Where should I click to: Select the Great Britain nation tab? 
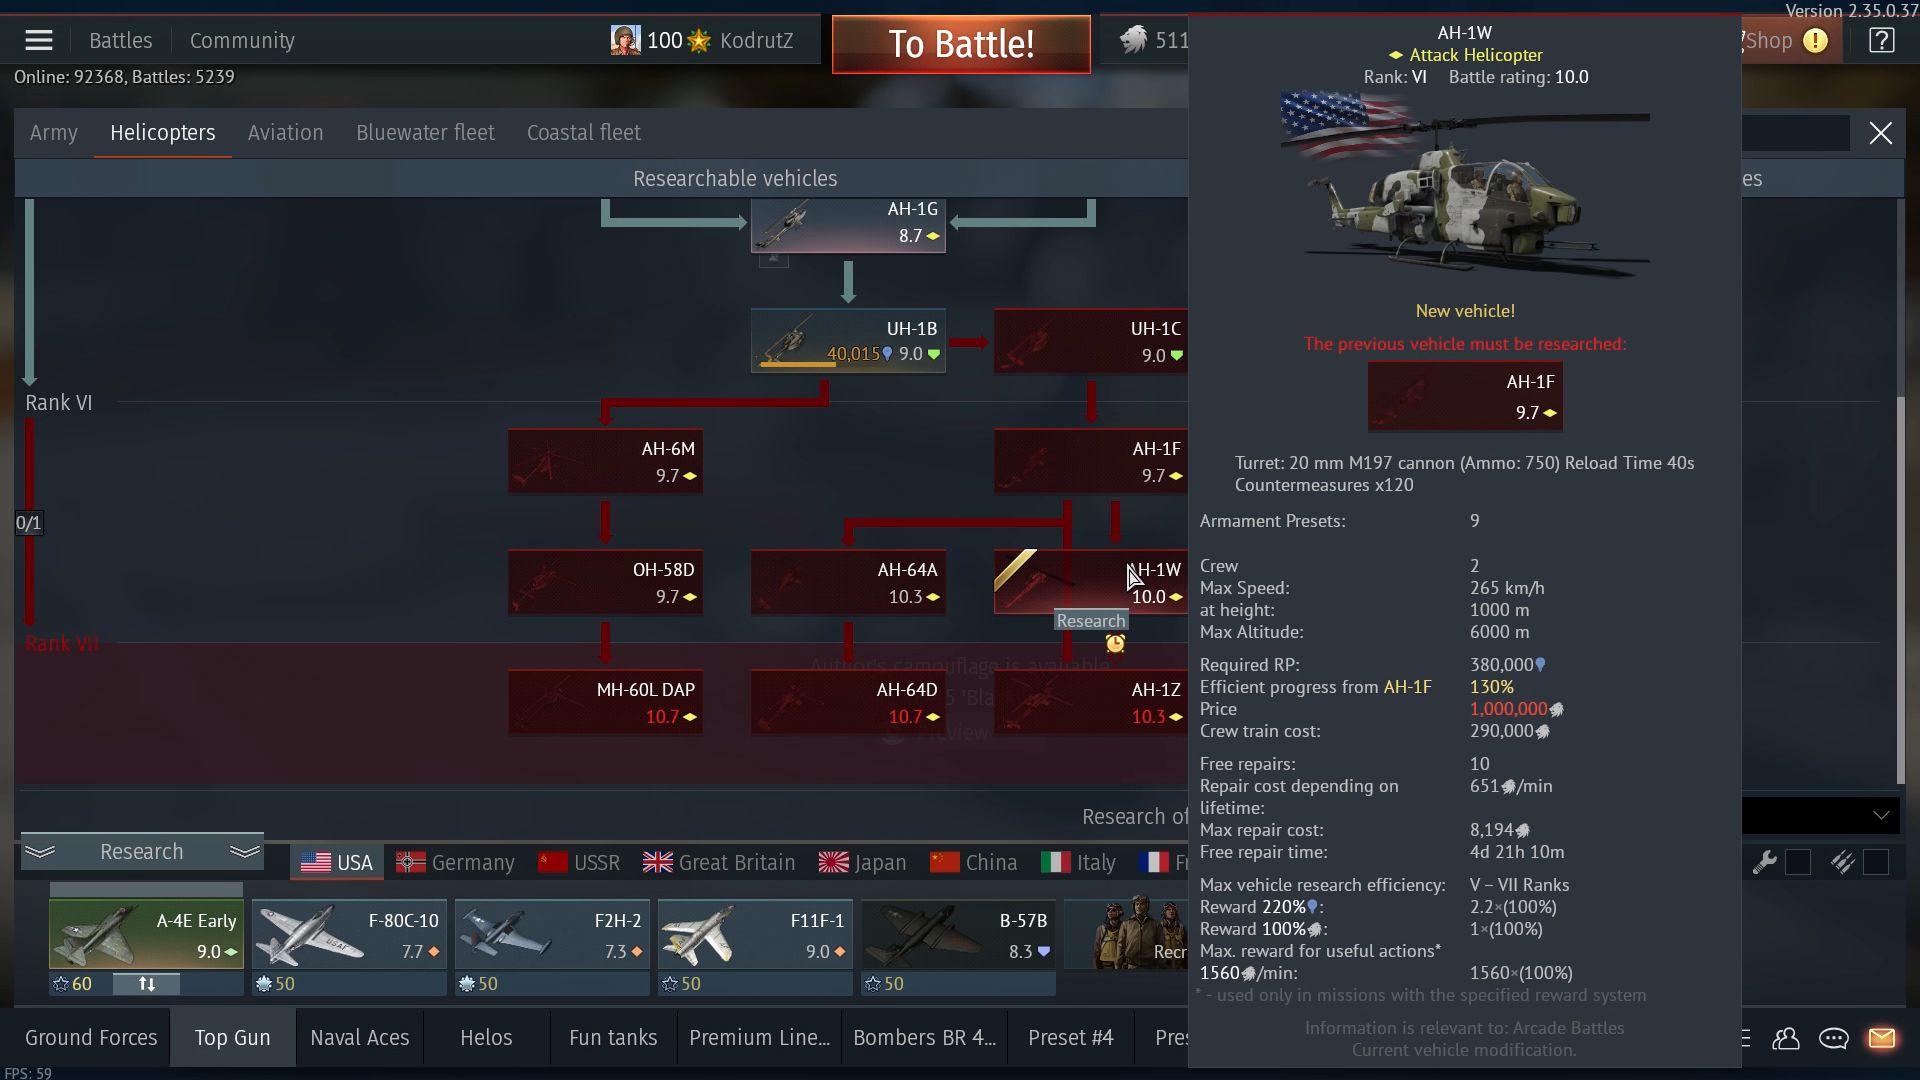pyautogui.click(x=719, y=862)
